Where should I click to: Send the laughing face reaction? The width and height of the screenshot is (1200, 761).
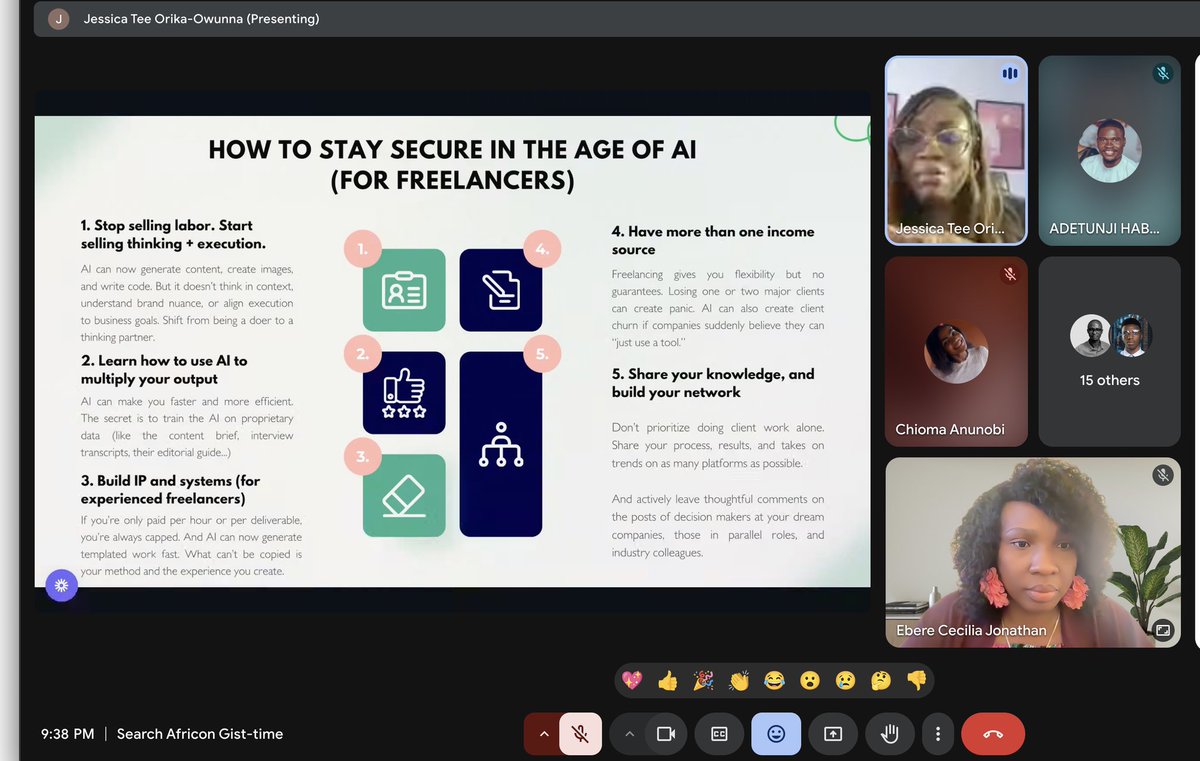coord(775,681)
